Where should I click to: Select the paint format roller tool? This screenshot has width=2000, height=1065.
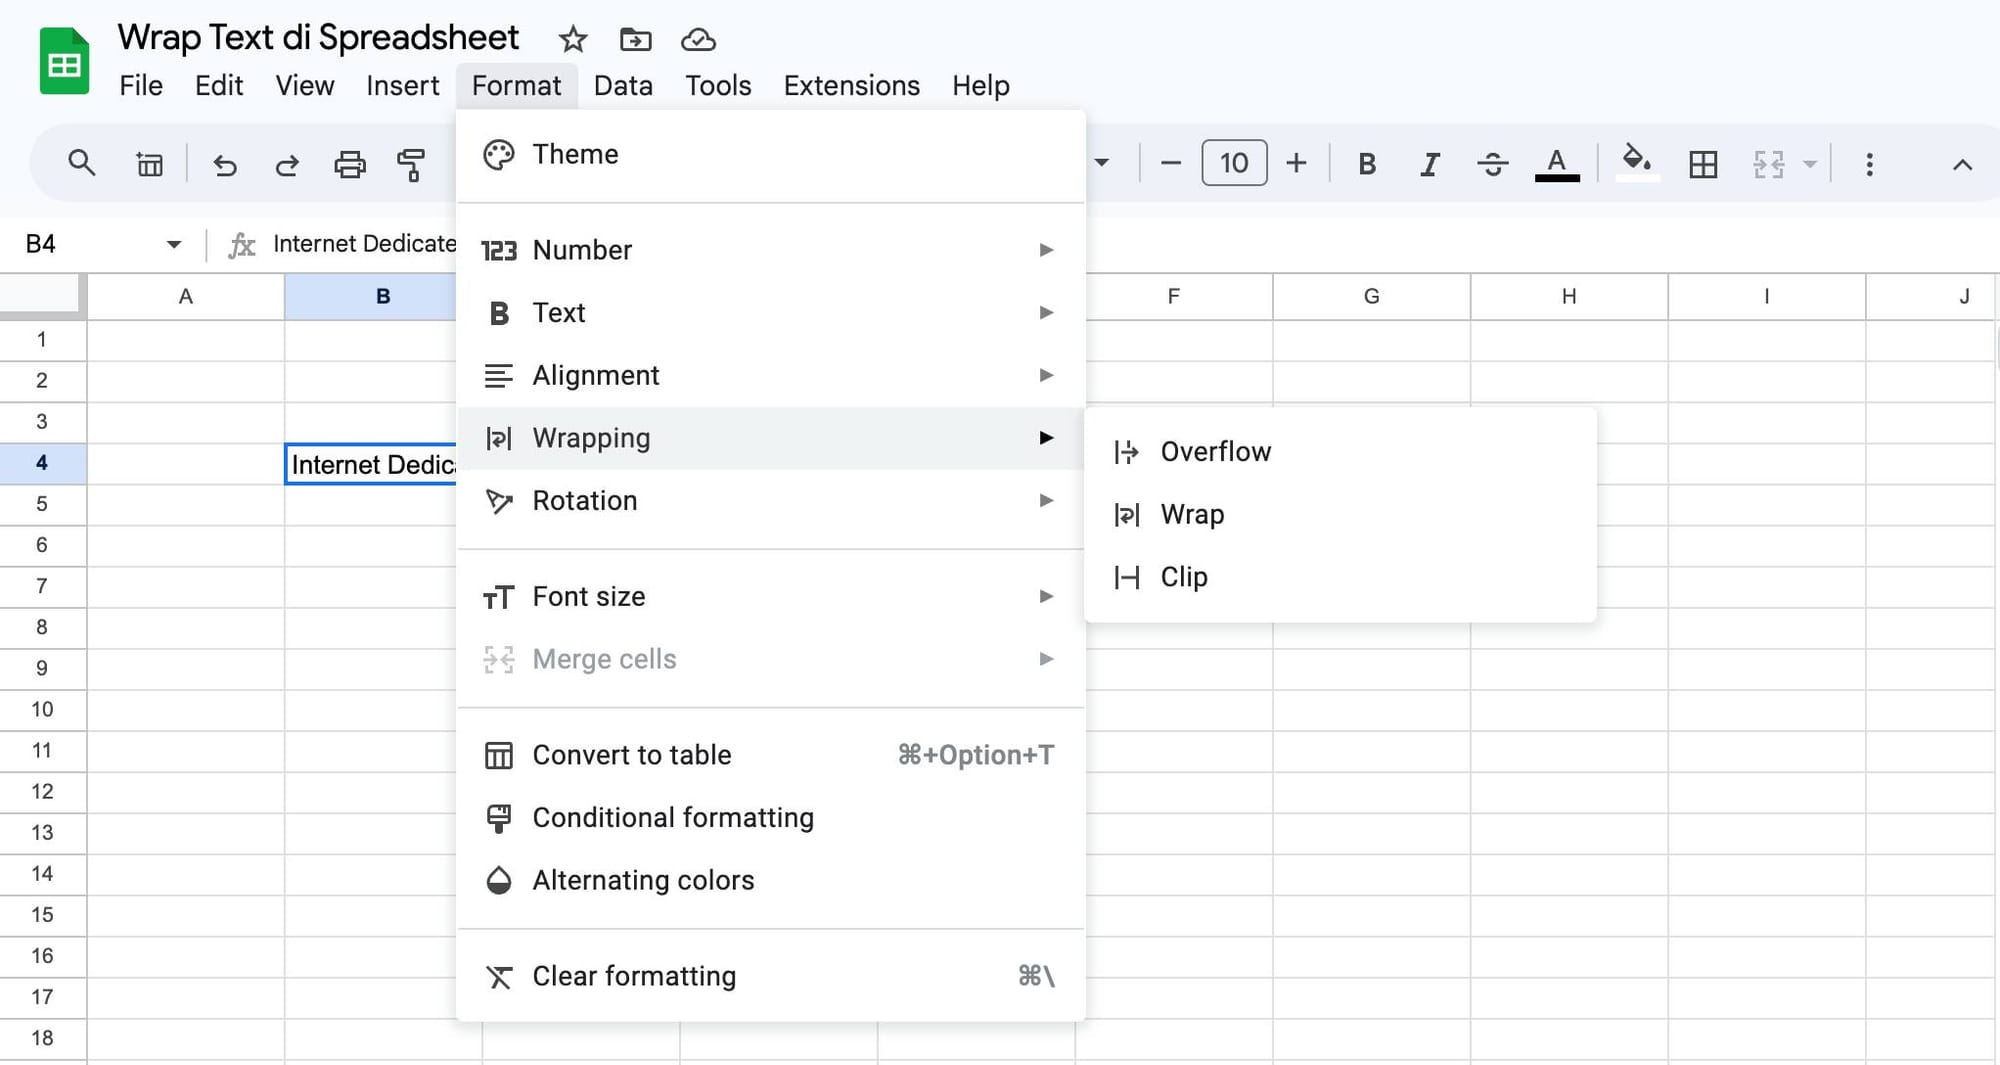click(410, 164)
